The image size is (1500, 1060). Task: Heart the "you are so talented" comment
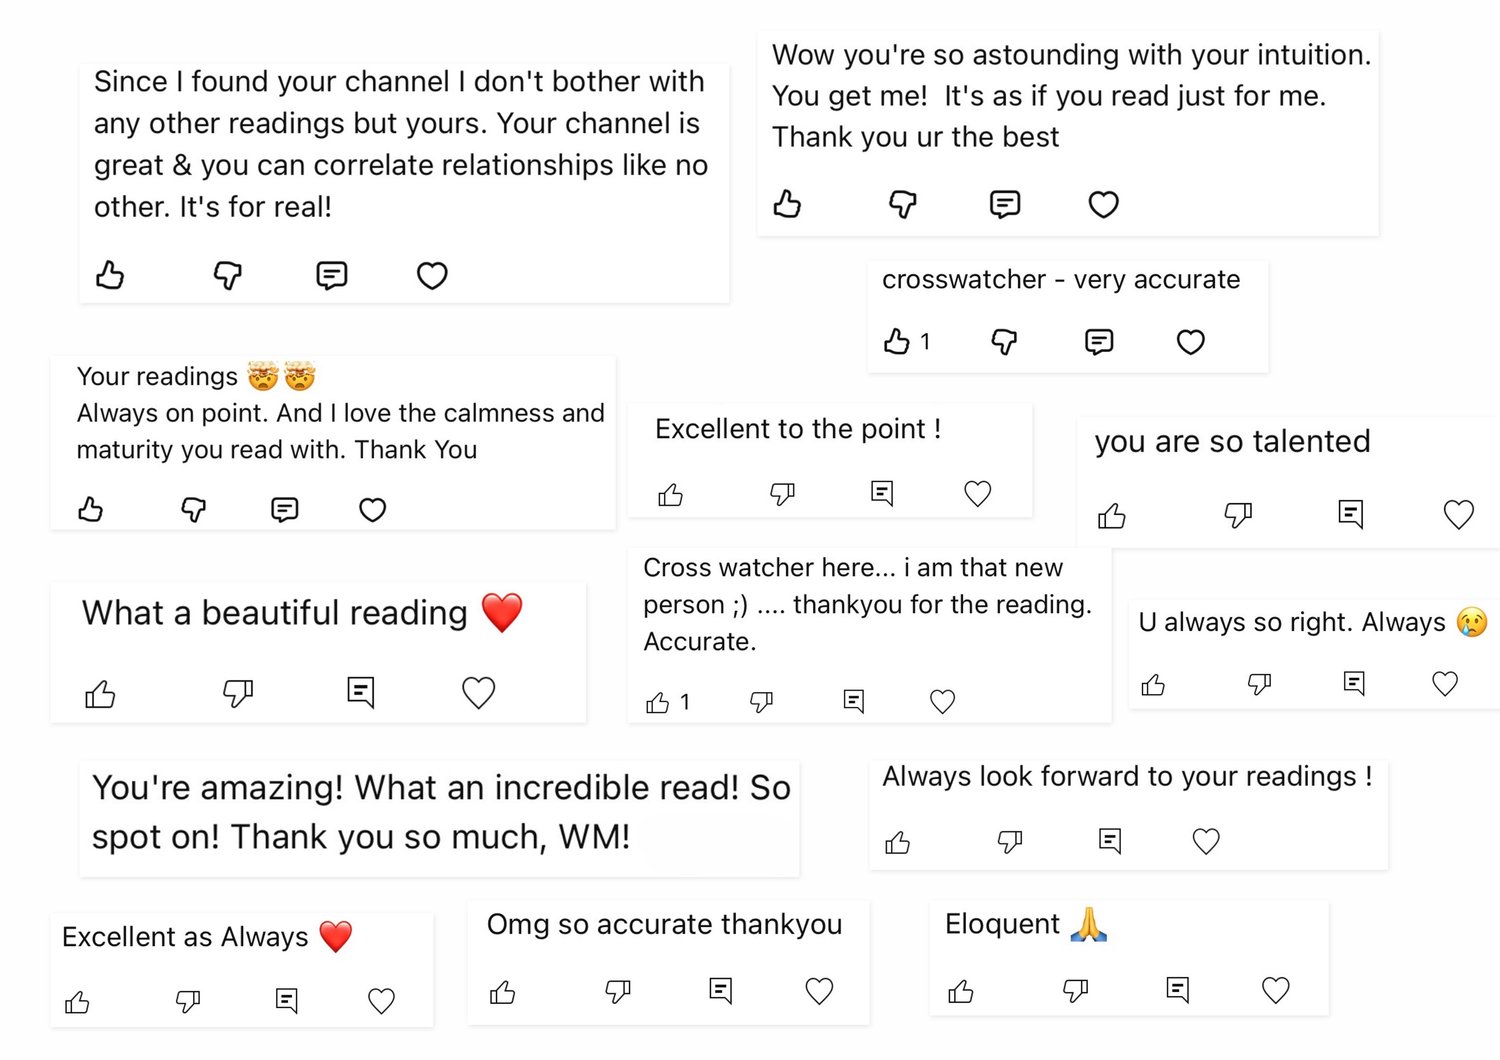click(x=1458, y=515)
